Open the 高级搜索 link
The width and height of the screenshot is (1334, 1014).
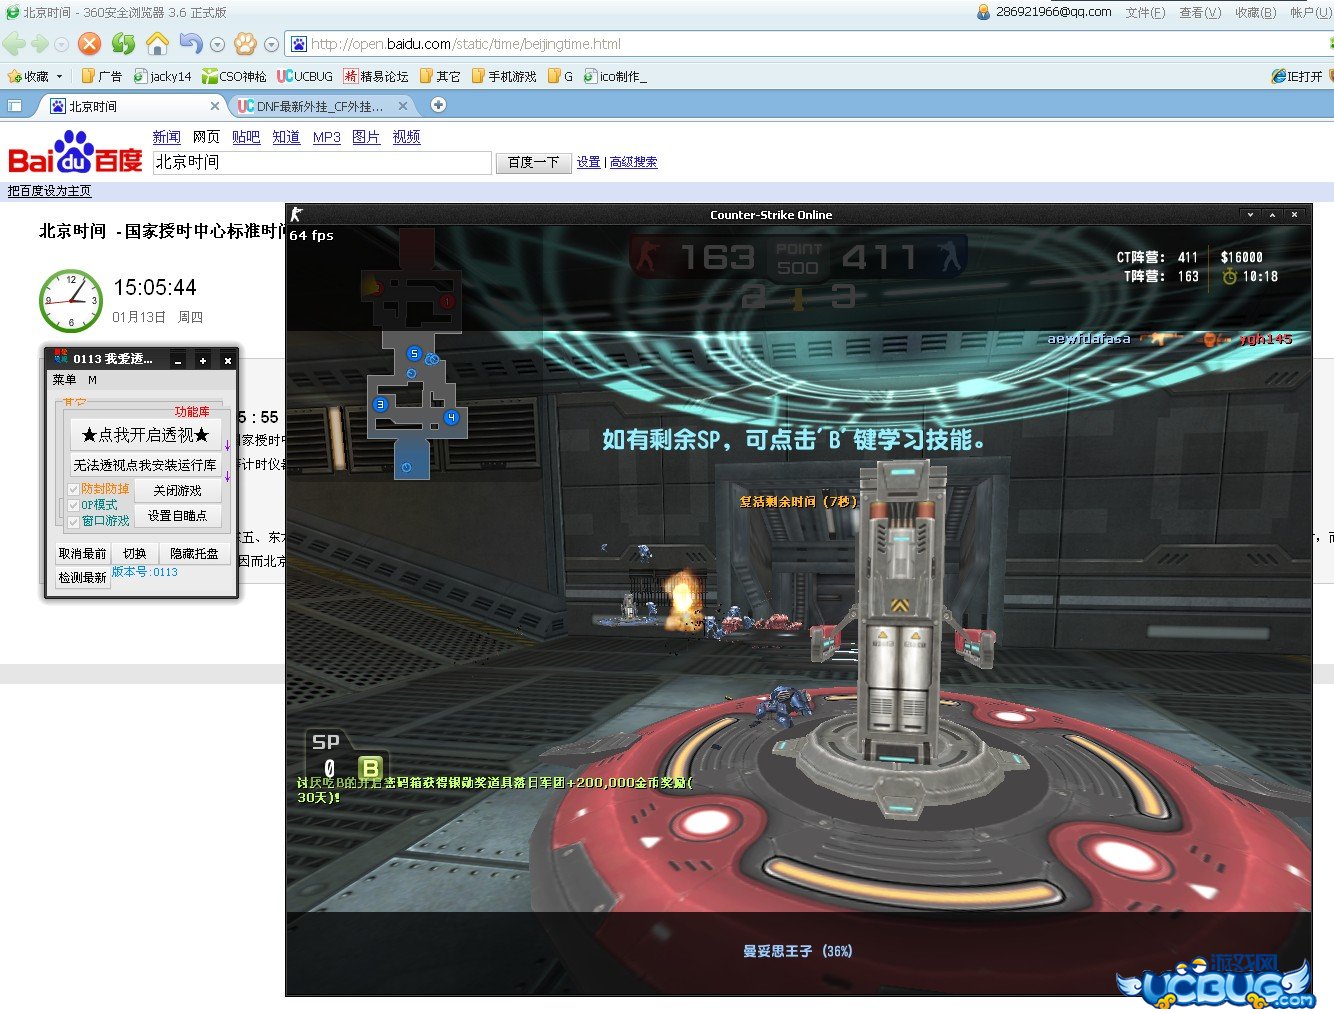point(633,162)
